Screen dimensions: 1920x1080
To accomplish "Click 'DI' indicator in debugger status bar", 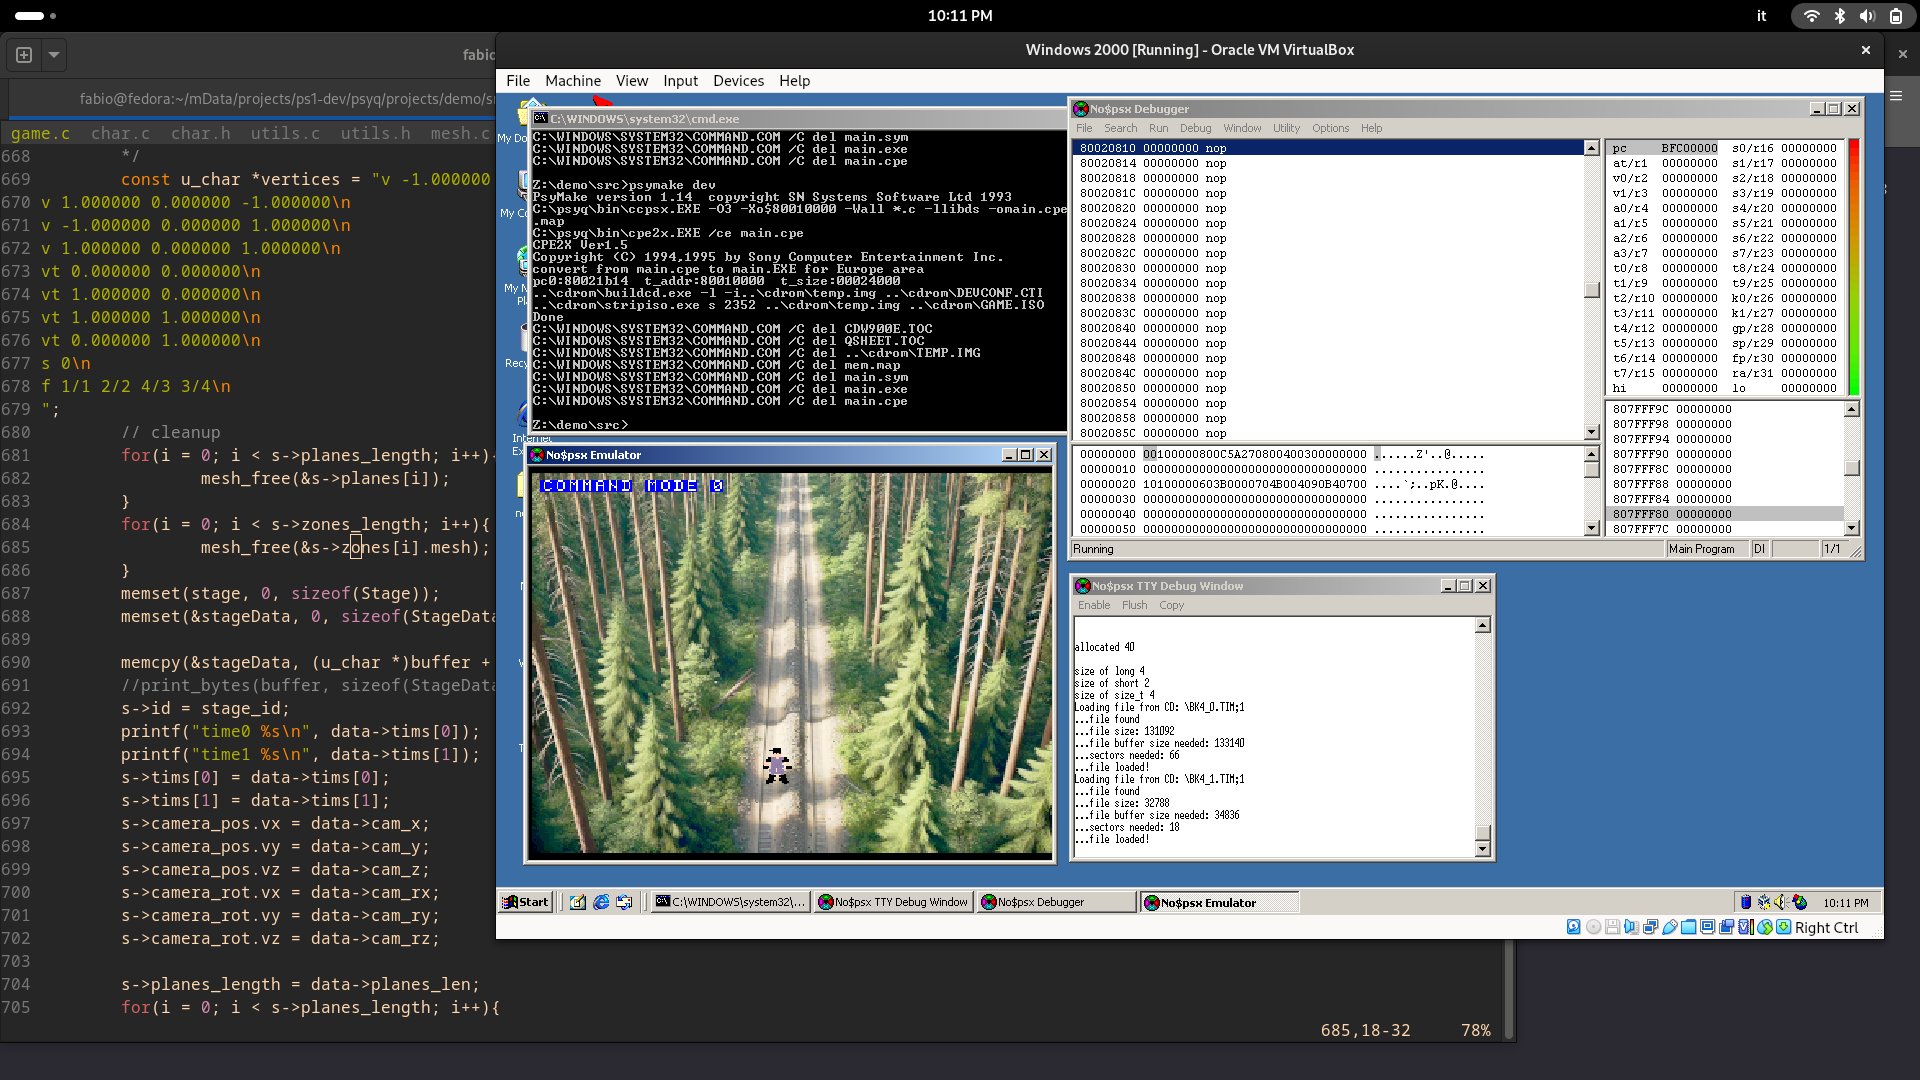I will point(1759,549).
